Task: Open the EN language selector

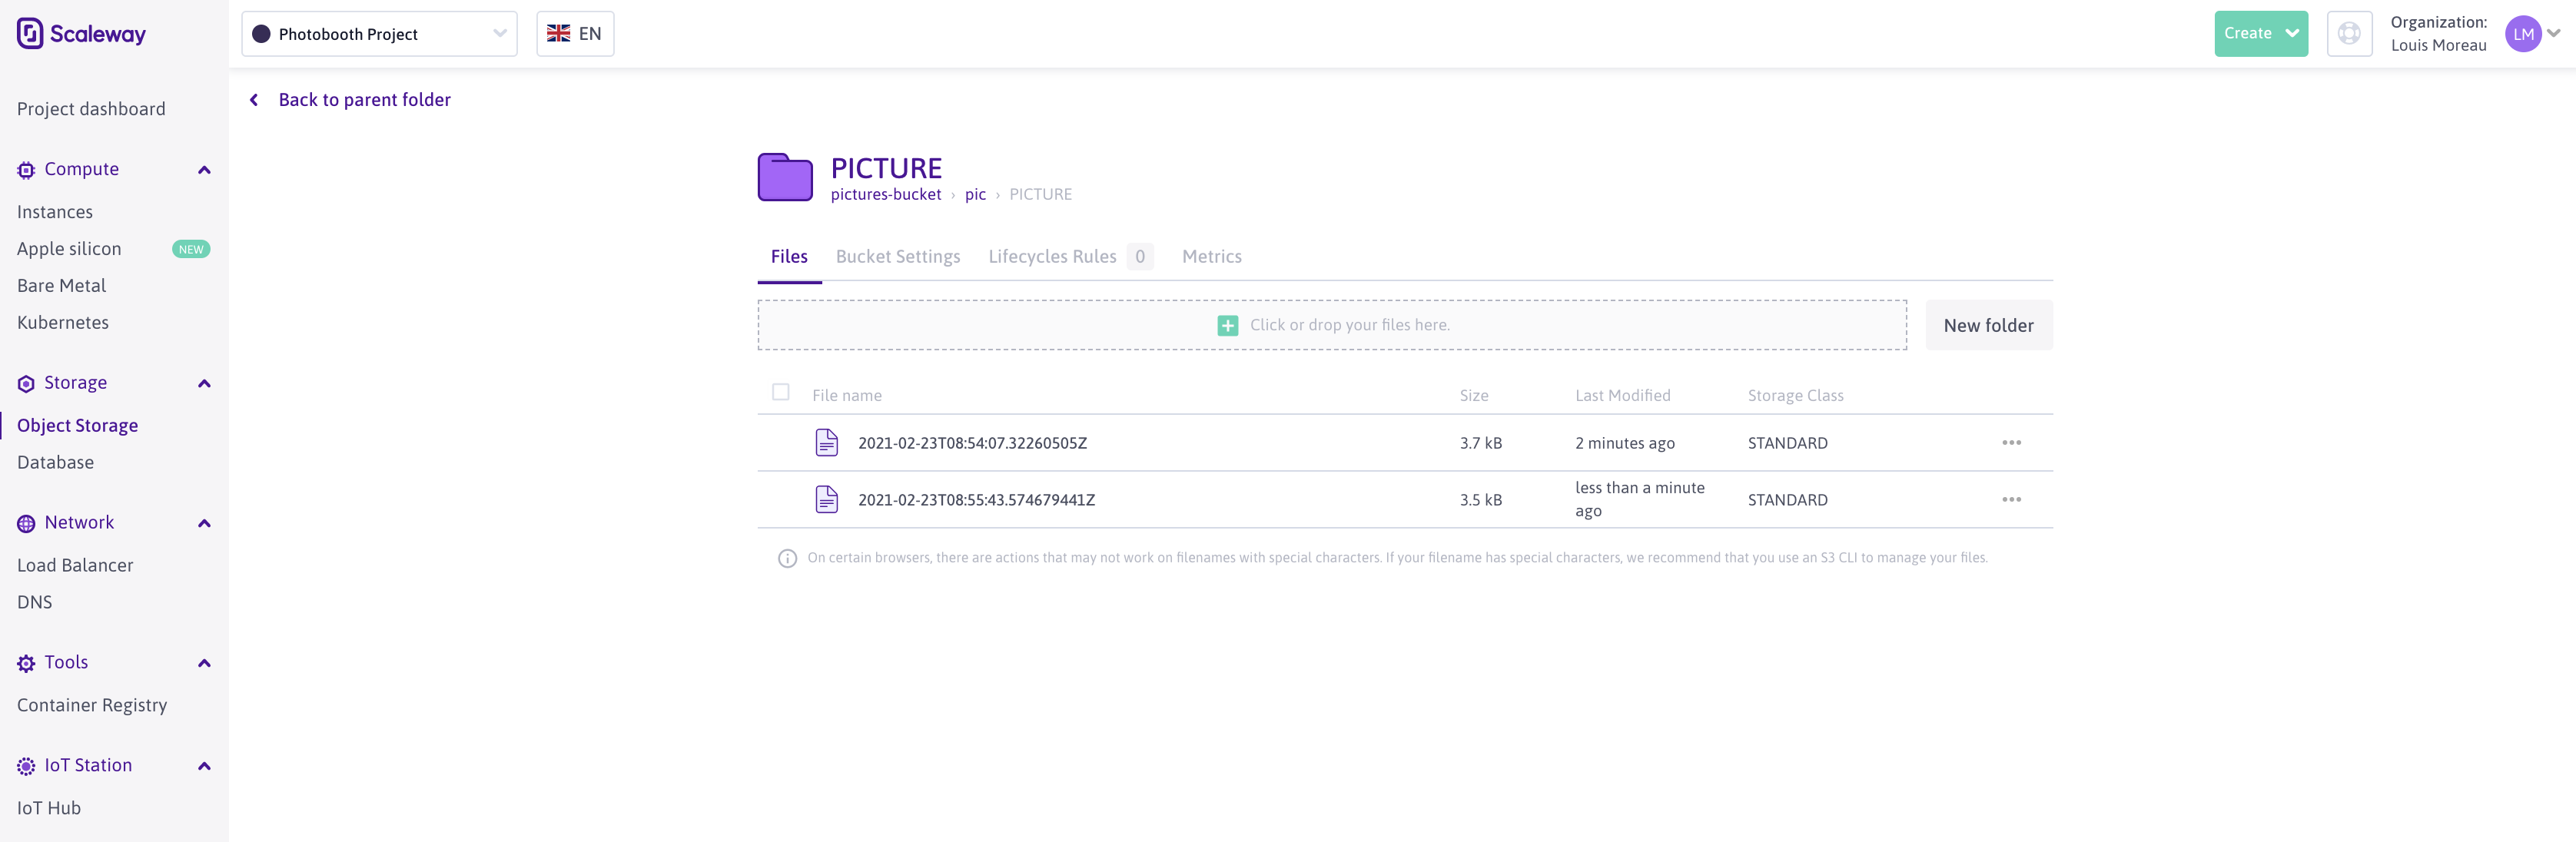Action: [575, 33]
